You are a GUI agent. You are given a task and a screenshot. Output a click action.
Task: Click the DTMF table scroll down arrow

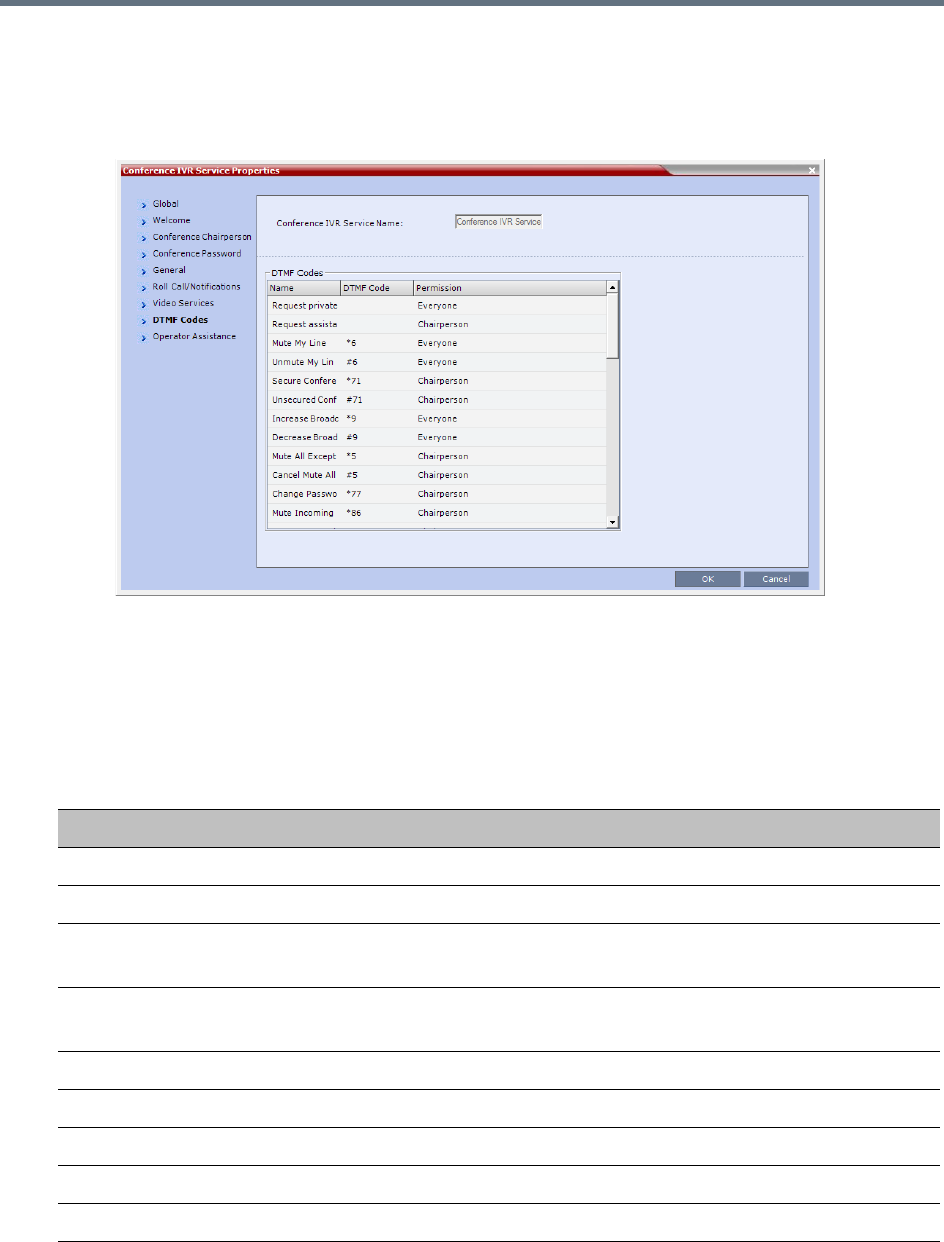(613, 522)
